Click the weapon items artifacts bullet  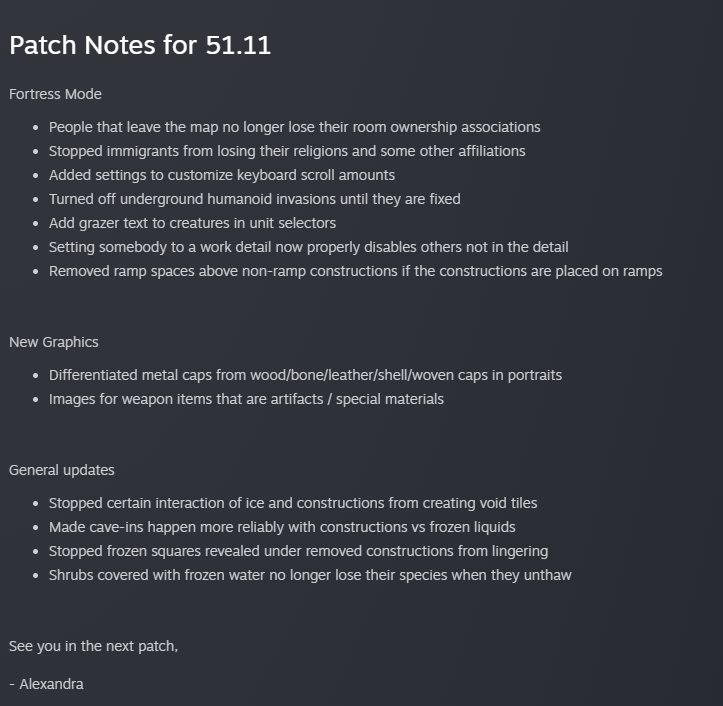pyautogui.click(x=246, y=399)
